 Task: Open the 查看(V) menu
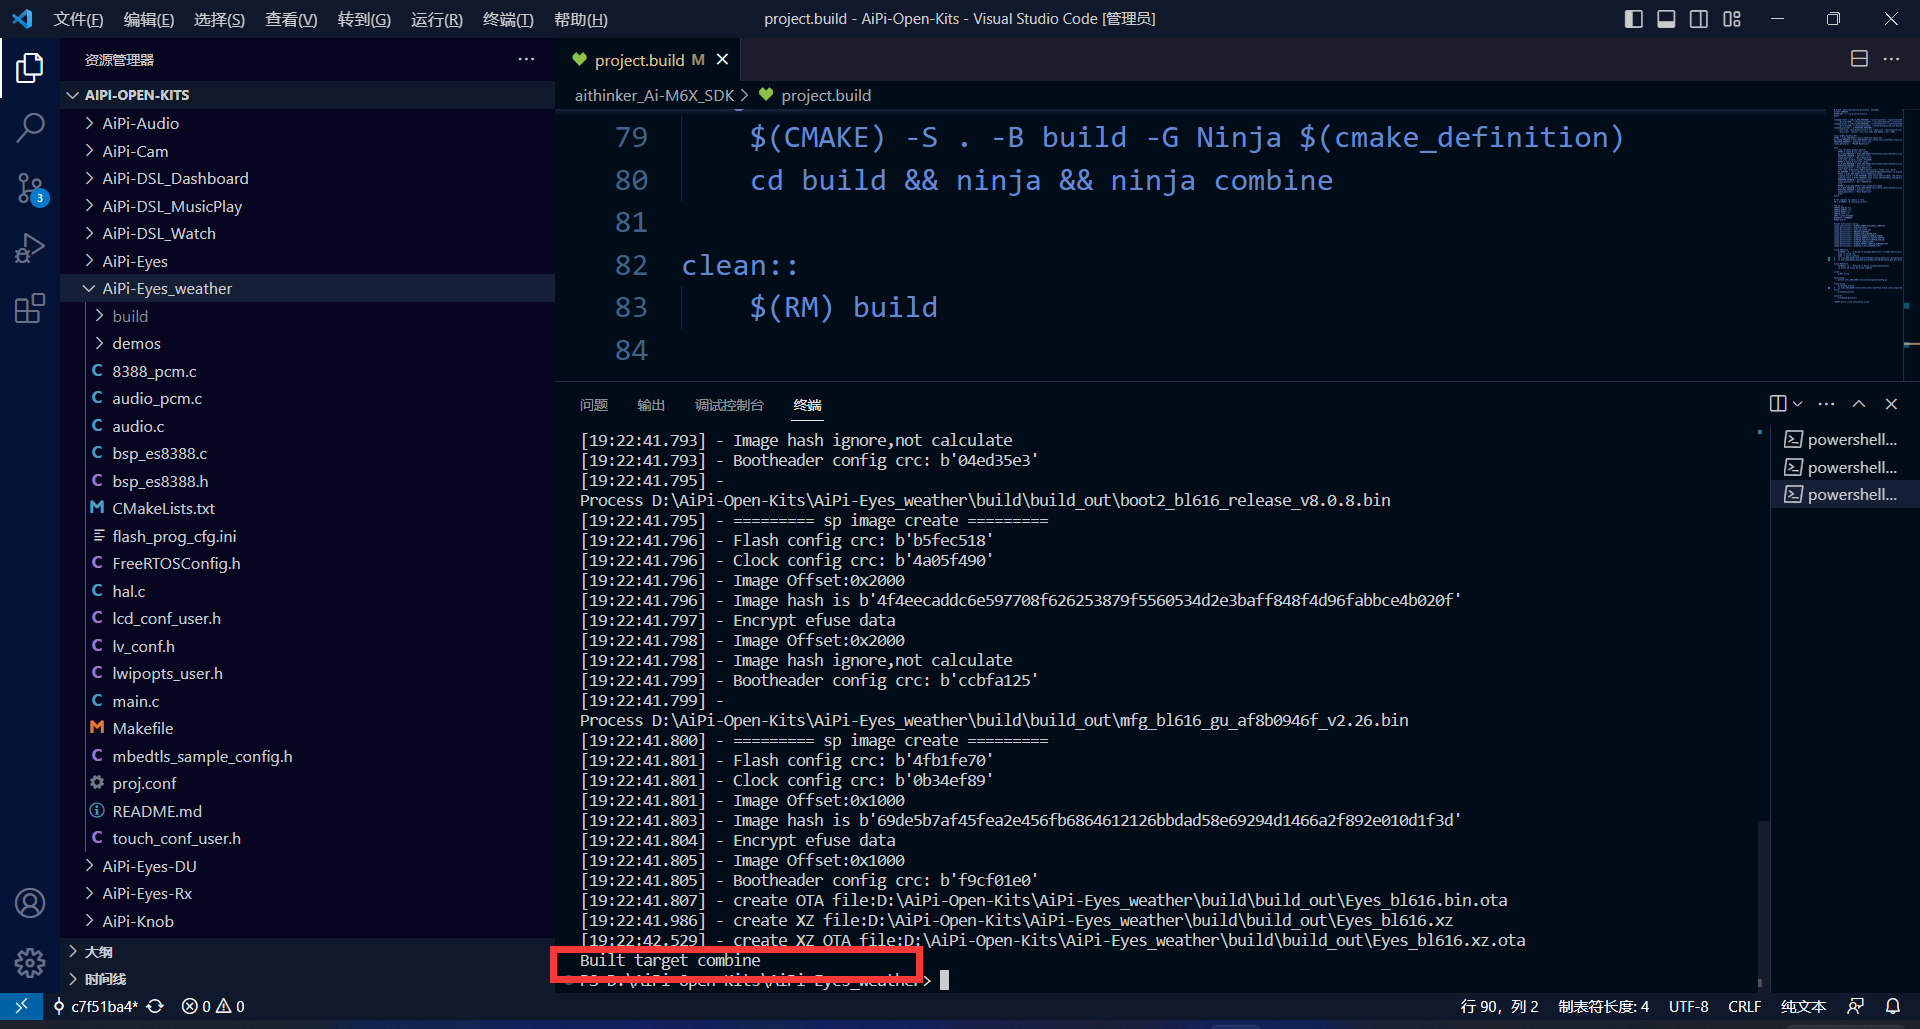pyautogui.click(x=291, y=19)
